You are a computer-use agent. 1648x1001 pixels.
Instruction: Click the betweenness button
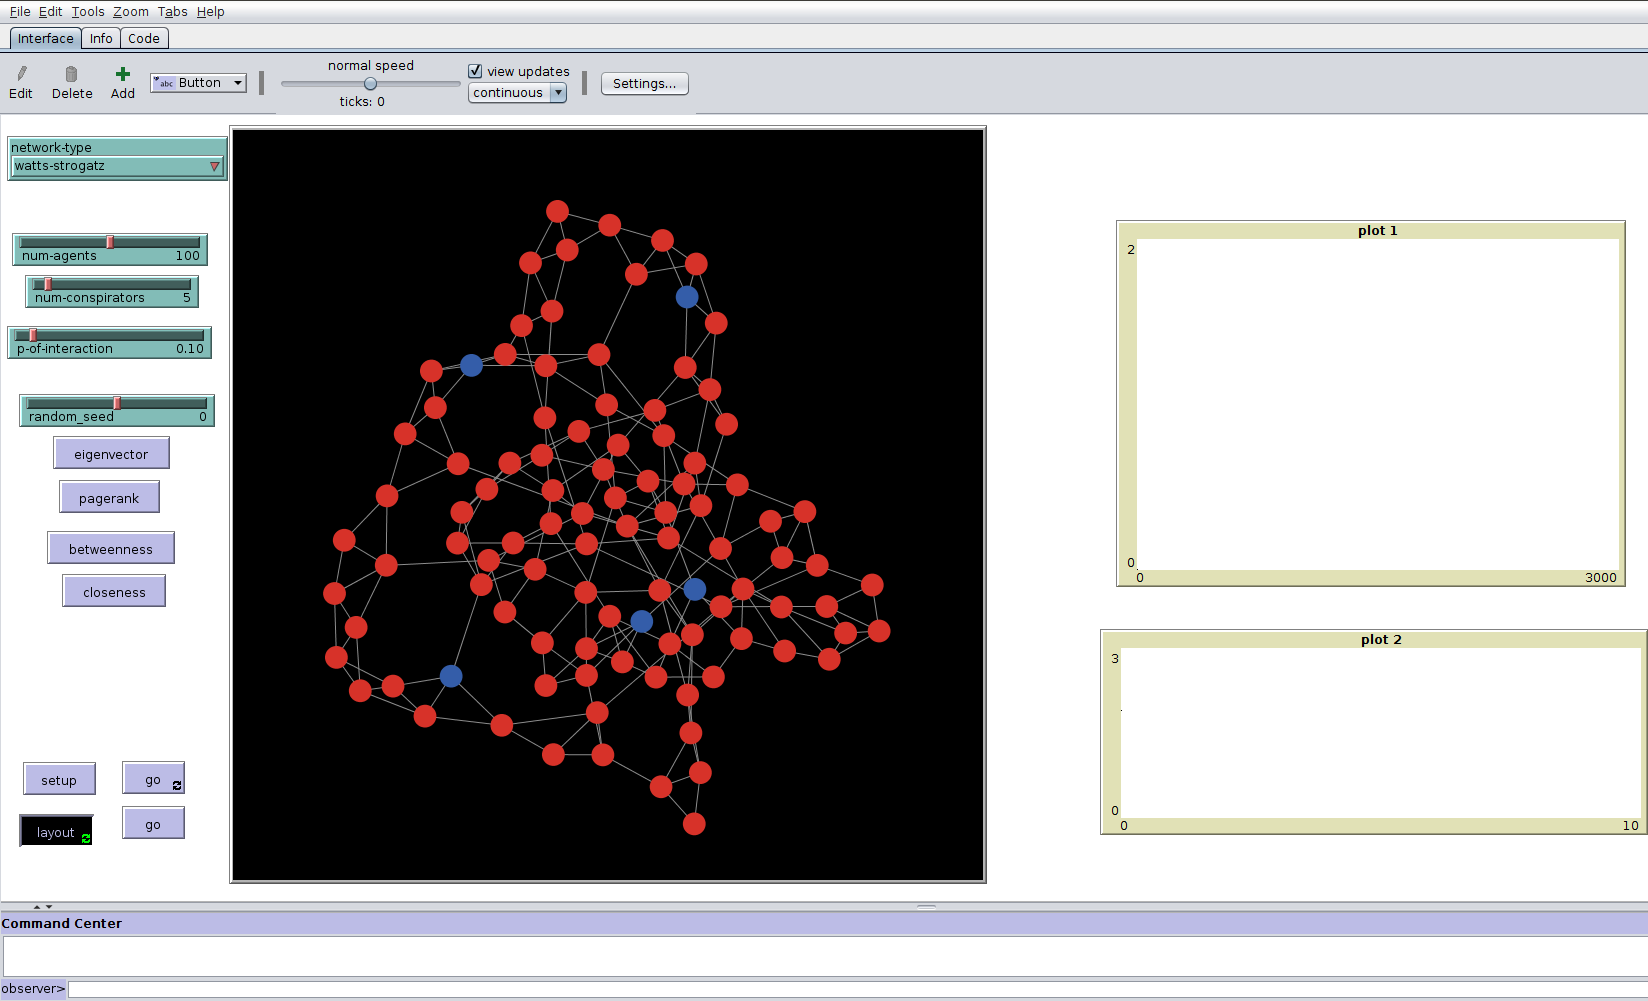(111, 549)
